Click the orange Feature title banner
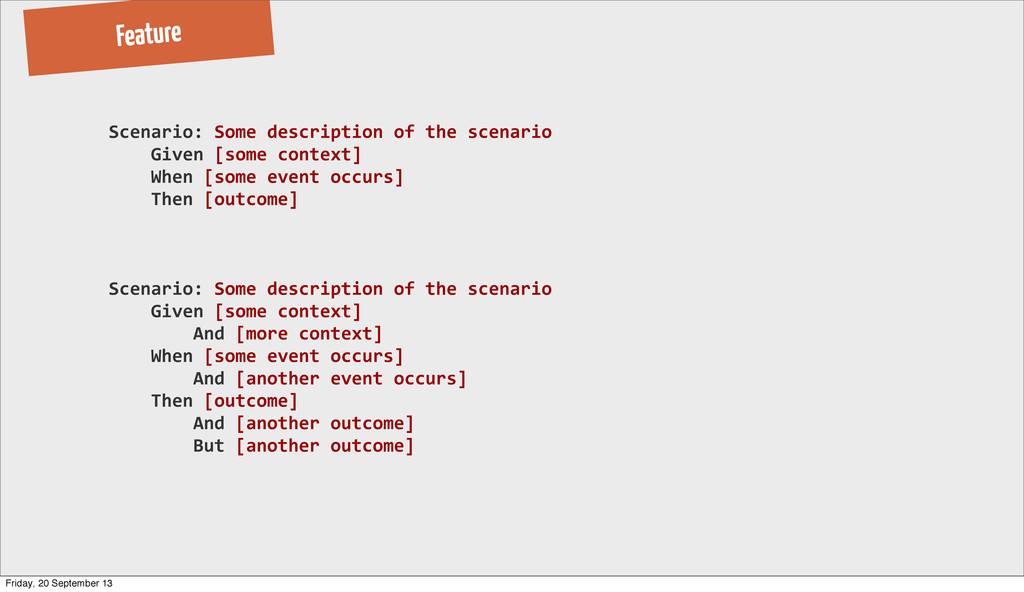The width and height of the screenshot is (1024, 592). (149, 37)
